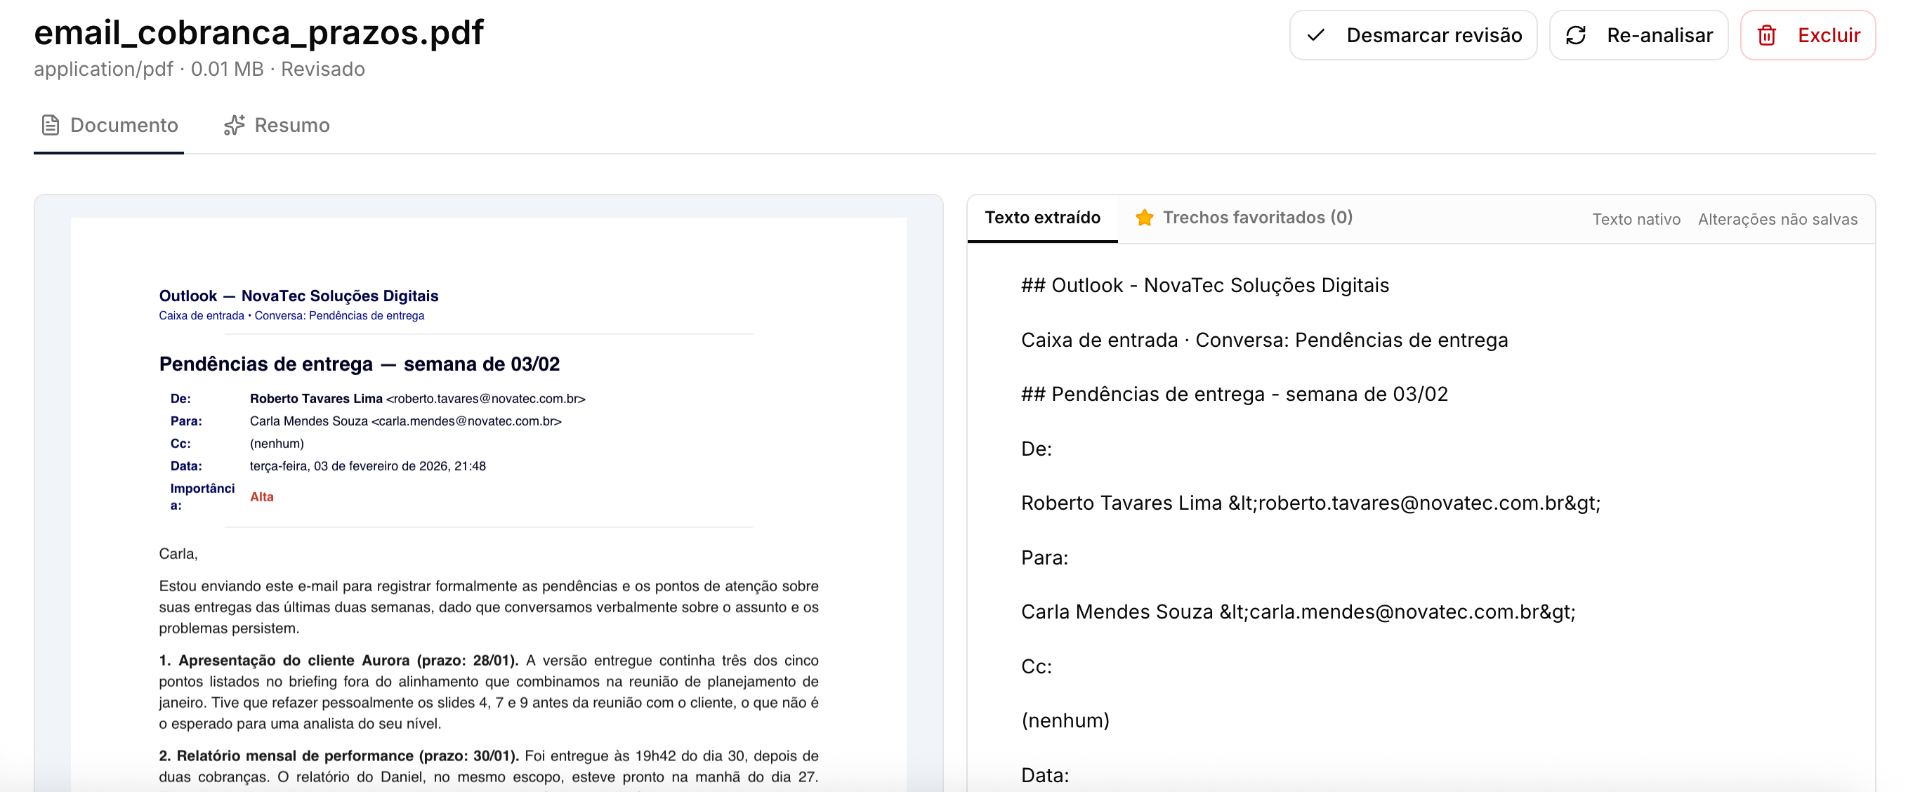Click the sender Roberto Tavares Lima in PDF preview
The image size is (1920, 792).
point(316,399)
